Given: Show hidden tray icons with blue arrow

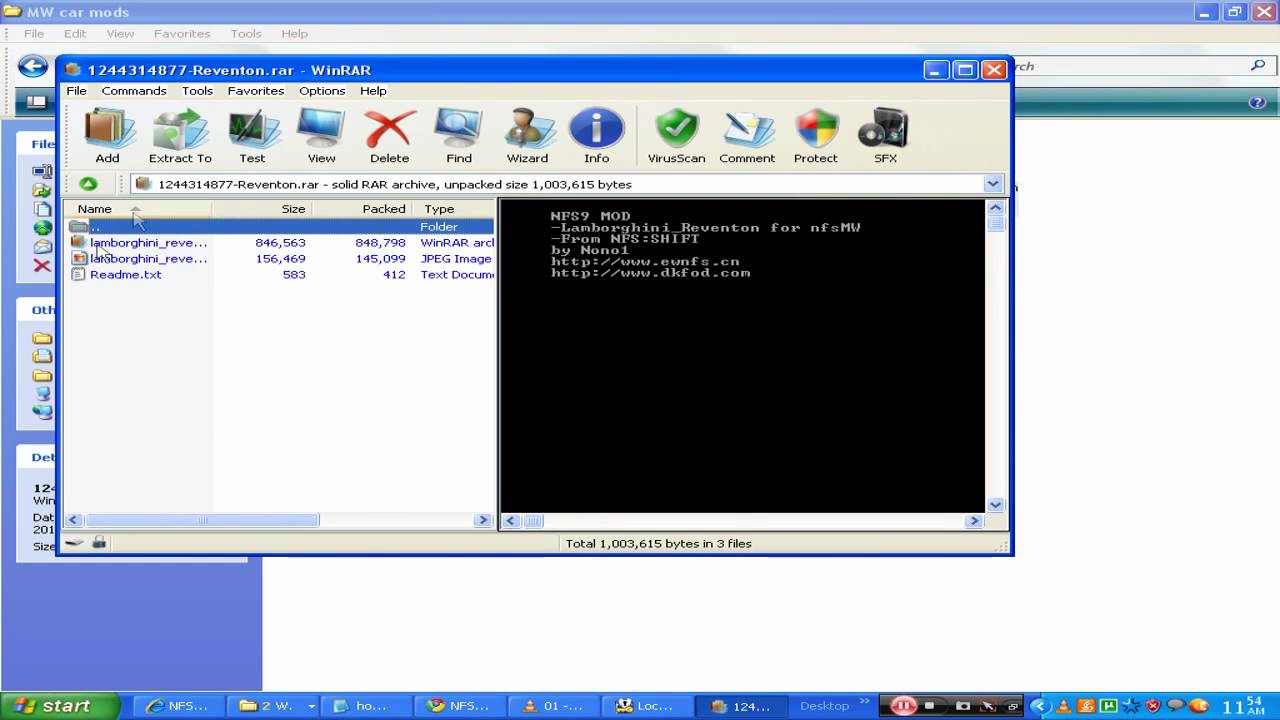Looking at the screenshot, I should pyautogui.click(x=1039, y=706).
